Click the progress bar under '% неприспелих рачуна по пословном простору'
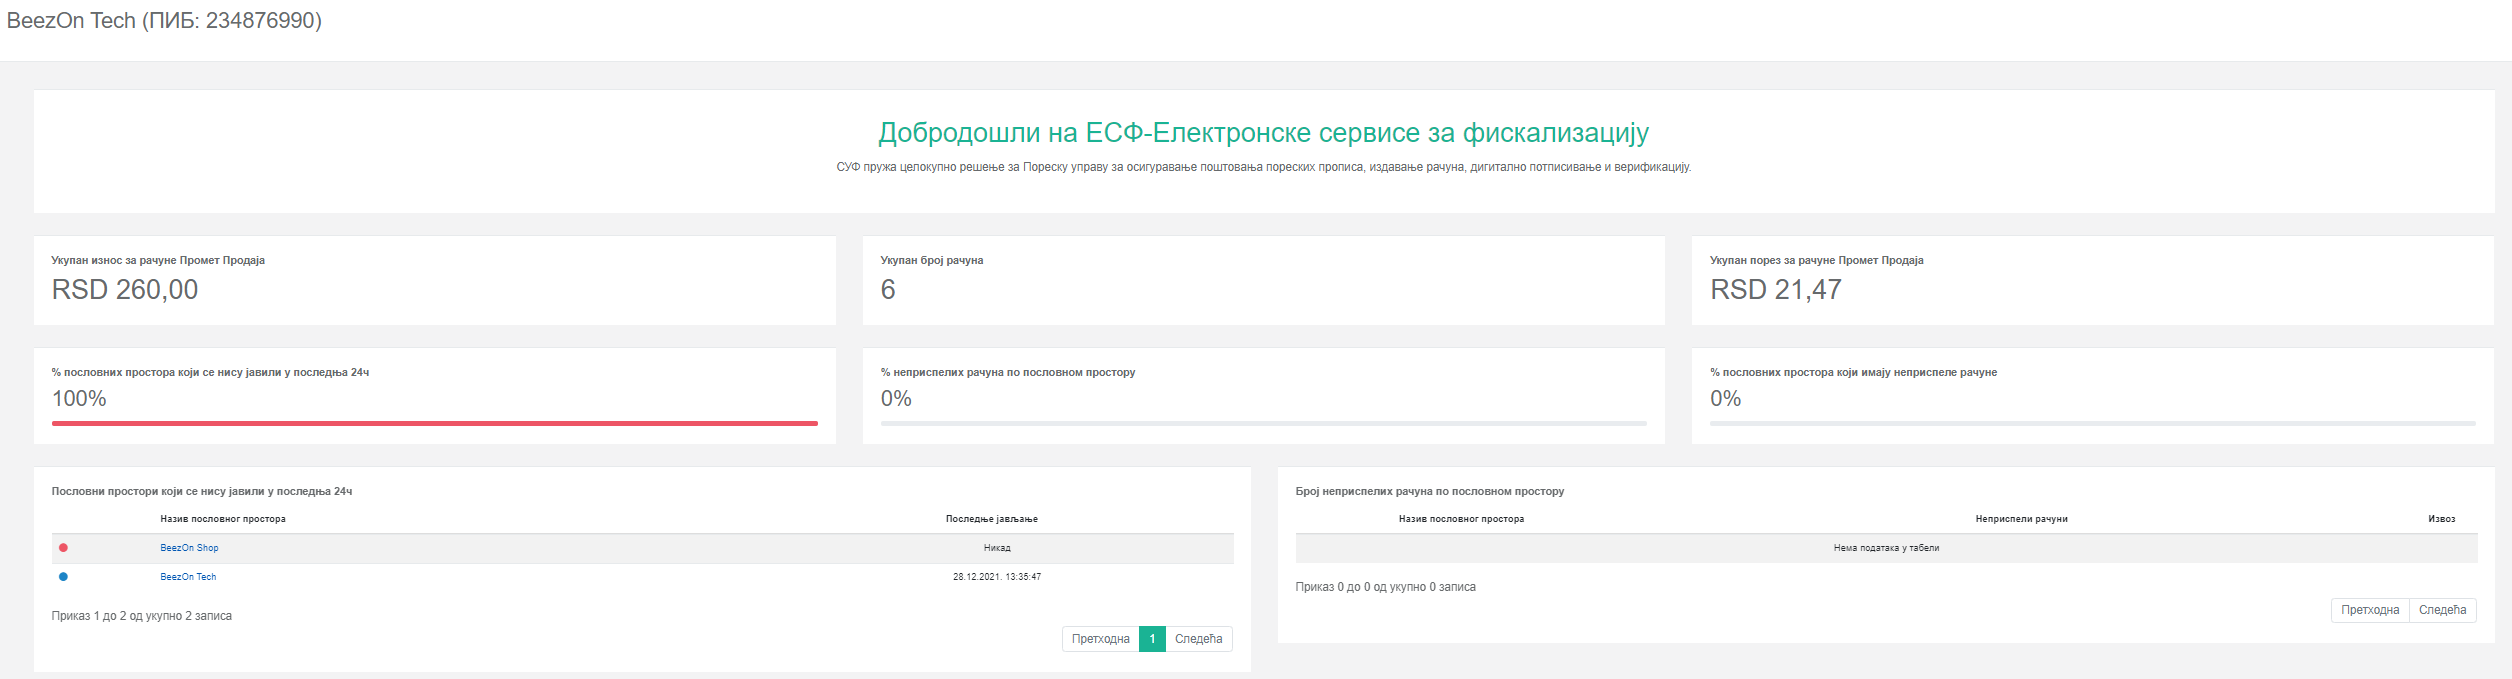 1263,424
